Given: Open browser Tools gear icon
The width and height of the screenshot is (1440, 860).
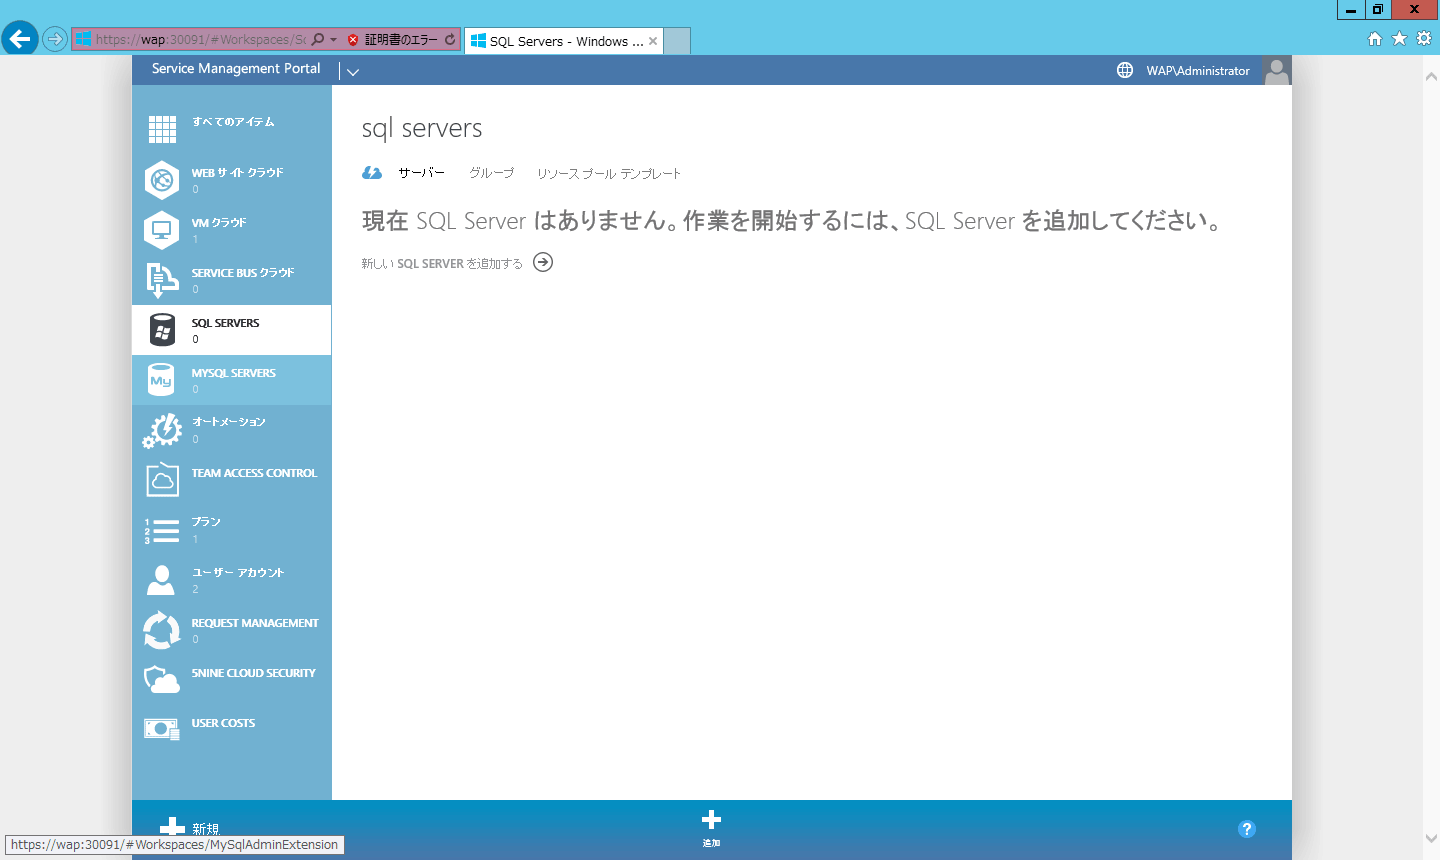Looking at the screenshot, I should pos(1424,38).
